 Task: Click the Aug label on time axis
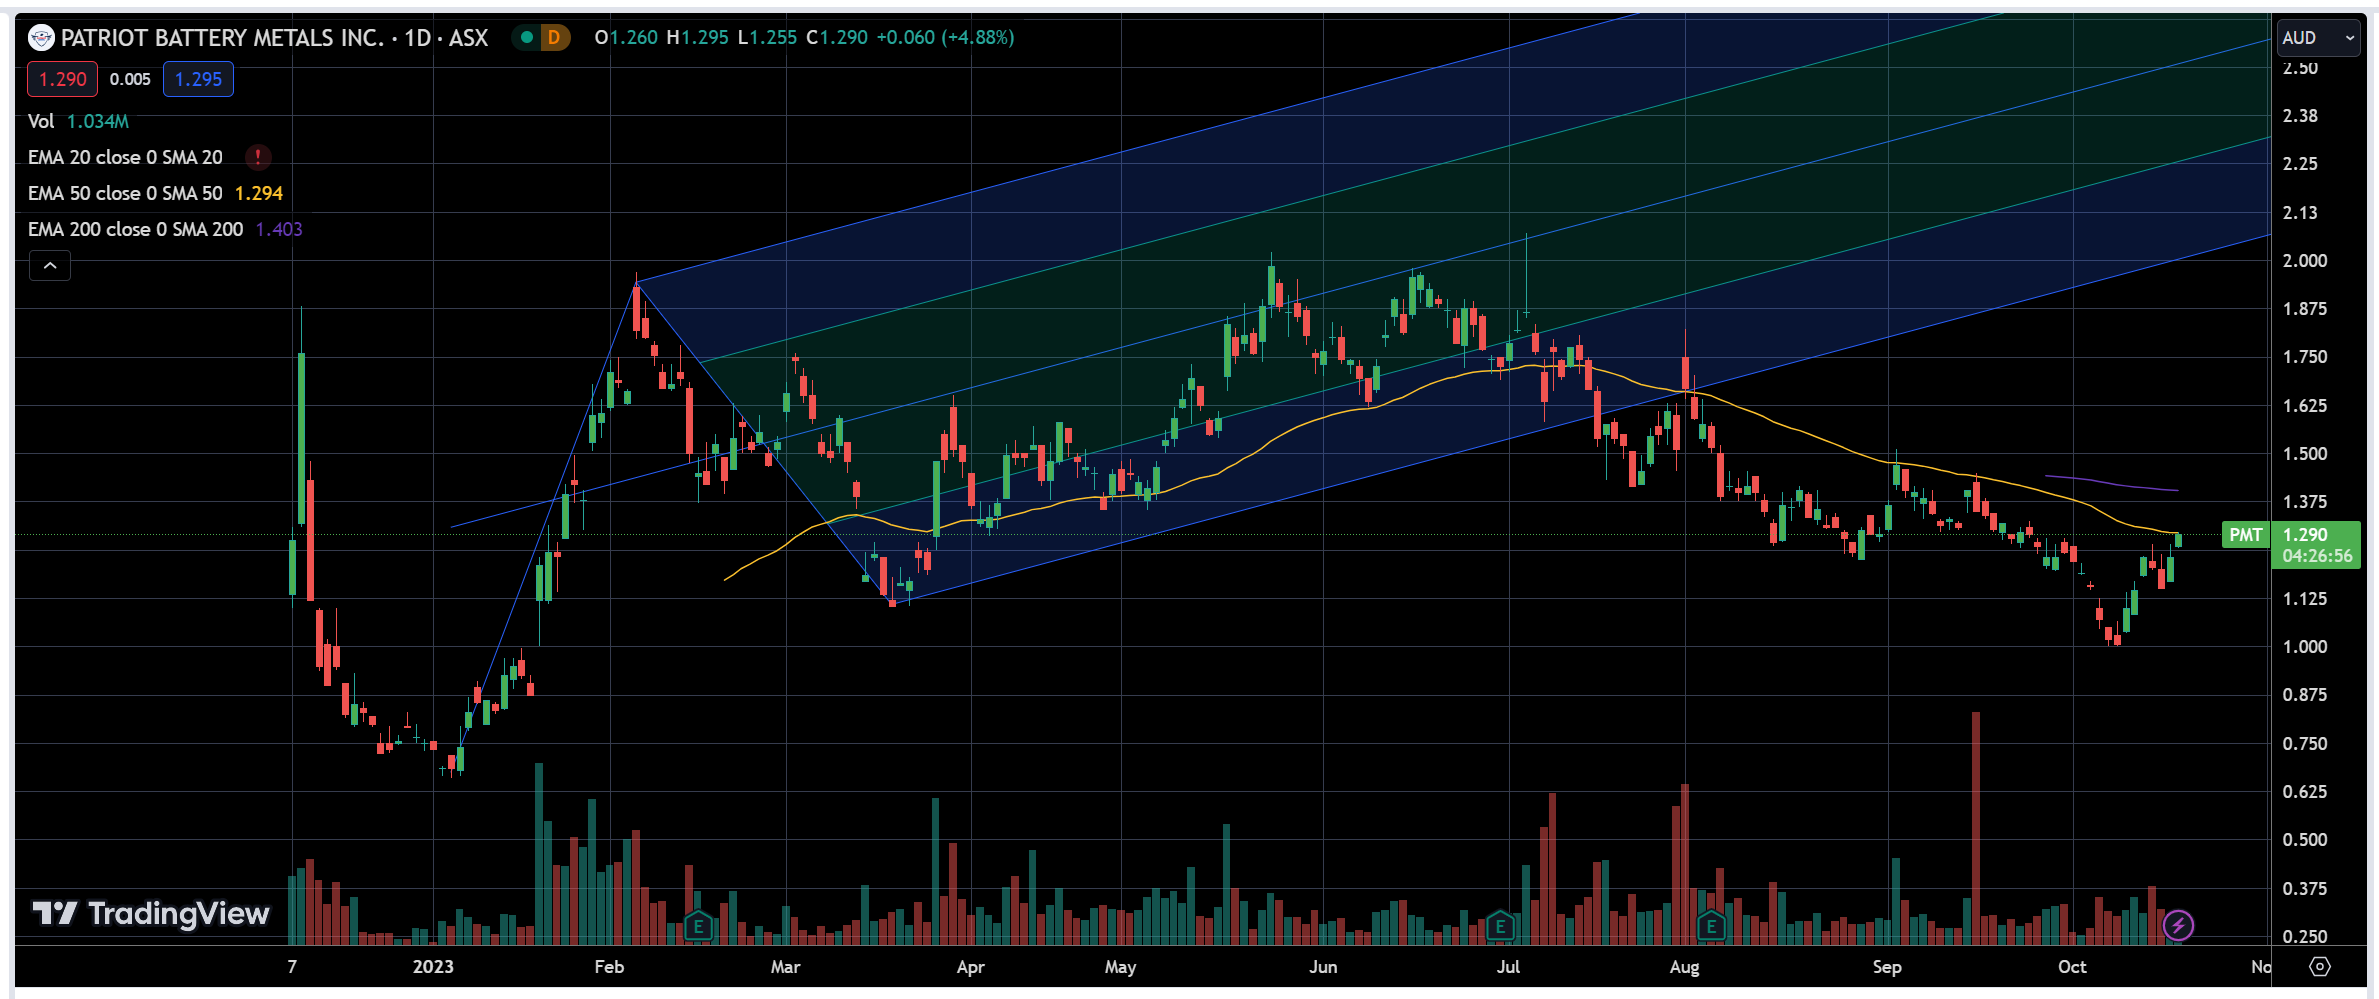1684,967
